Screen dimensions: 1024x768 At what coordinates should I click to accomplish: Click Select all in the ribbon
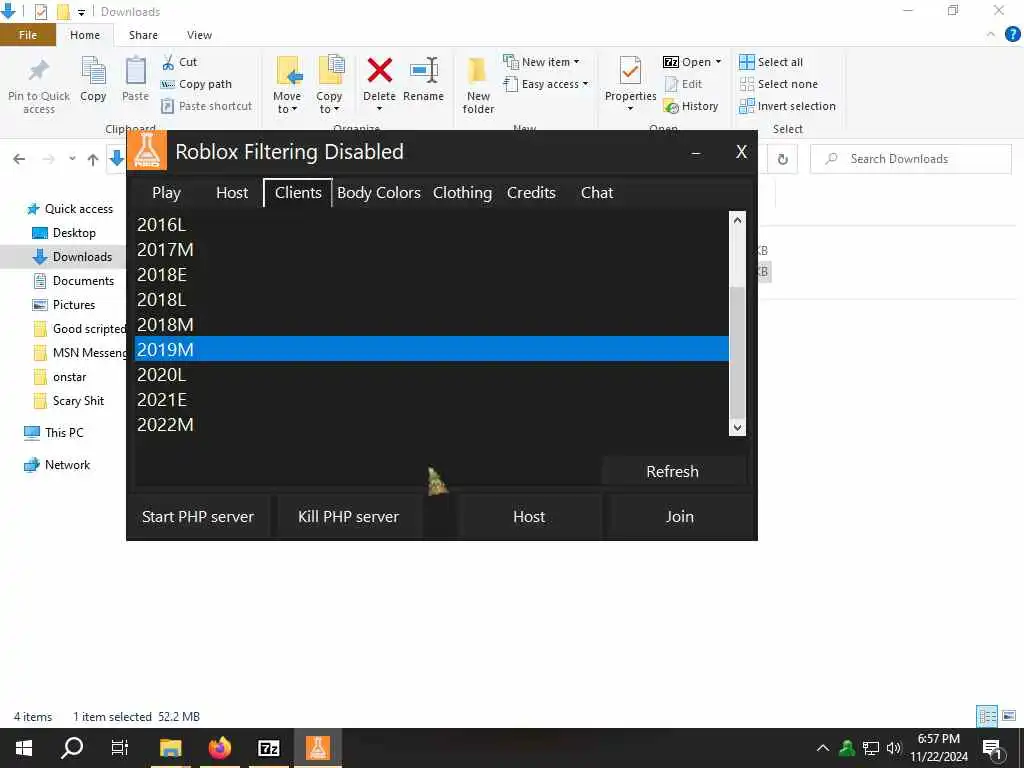coord(771,62)
